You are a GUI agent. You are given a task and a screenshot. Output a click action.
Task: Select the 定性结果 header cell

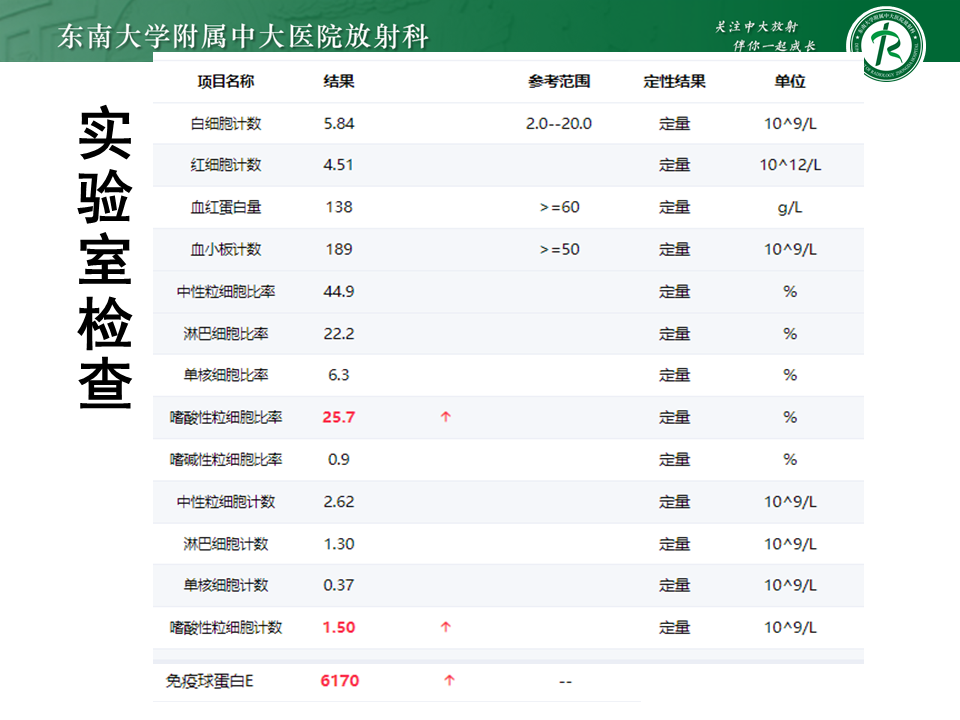tap(675, 82)
